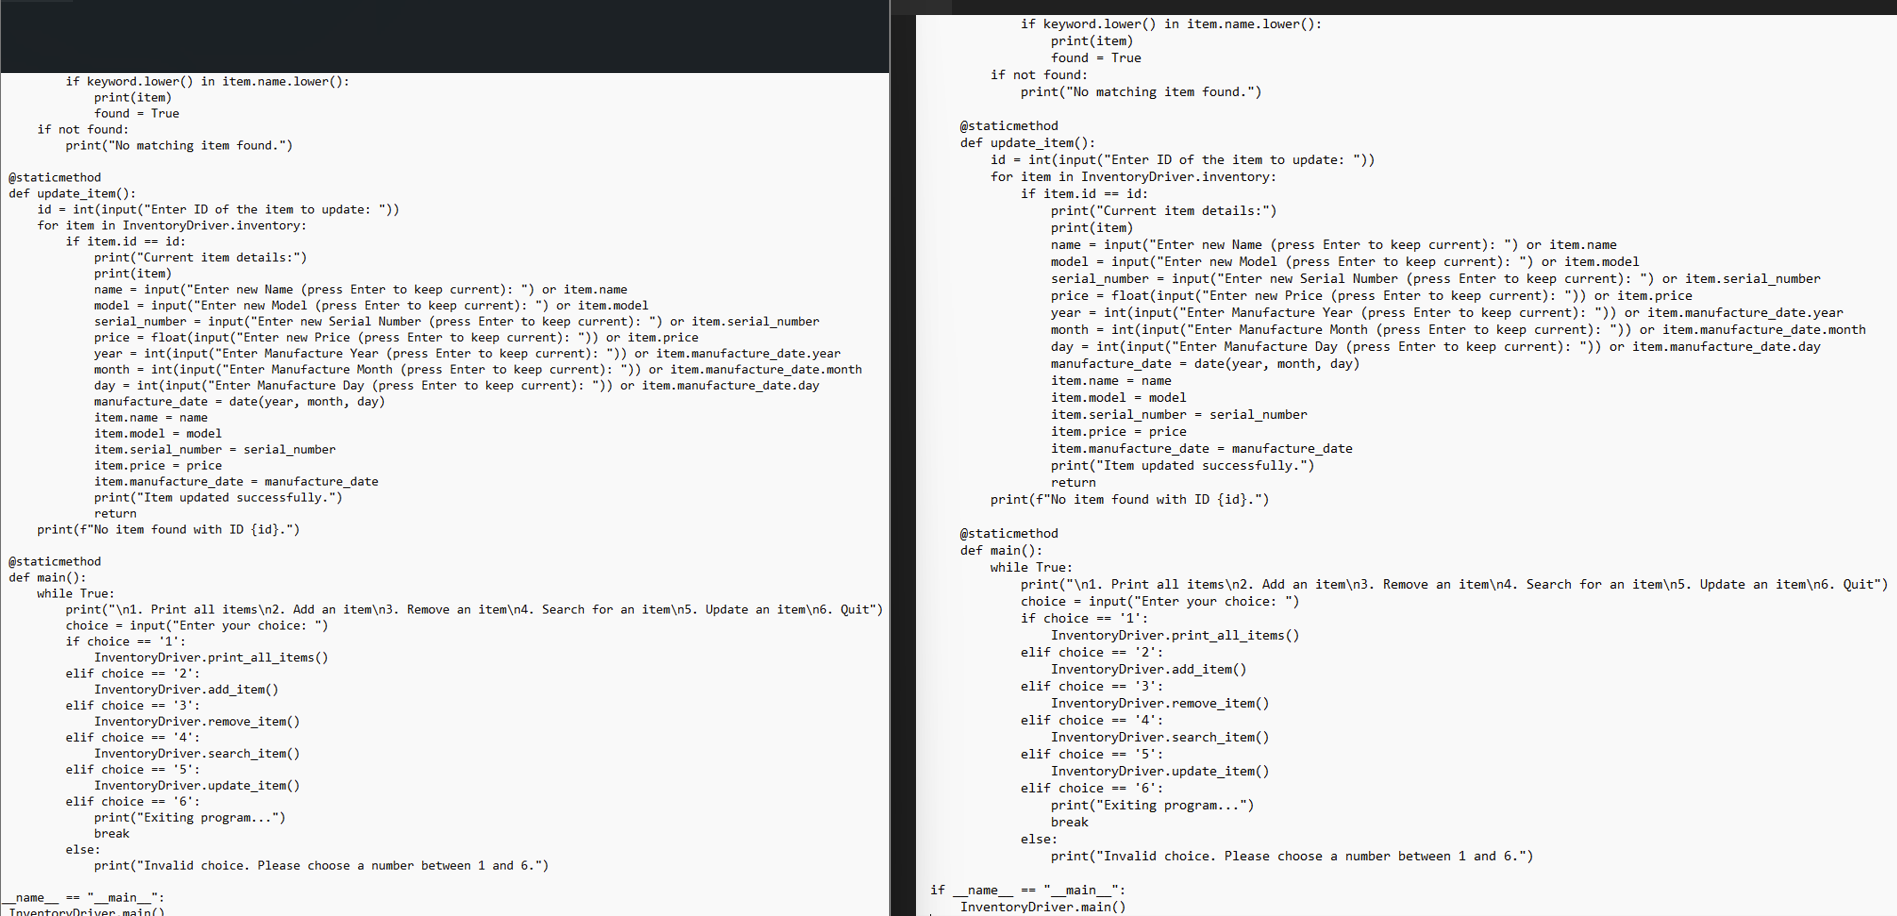Image resolution: width=1897 pixels, height=916 pixels.
Task: Click the break statement in left pane
Action: [x=110, y=833]
